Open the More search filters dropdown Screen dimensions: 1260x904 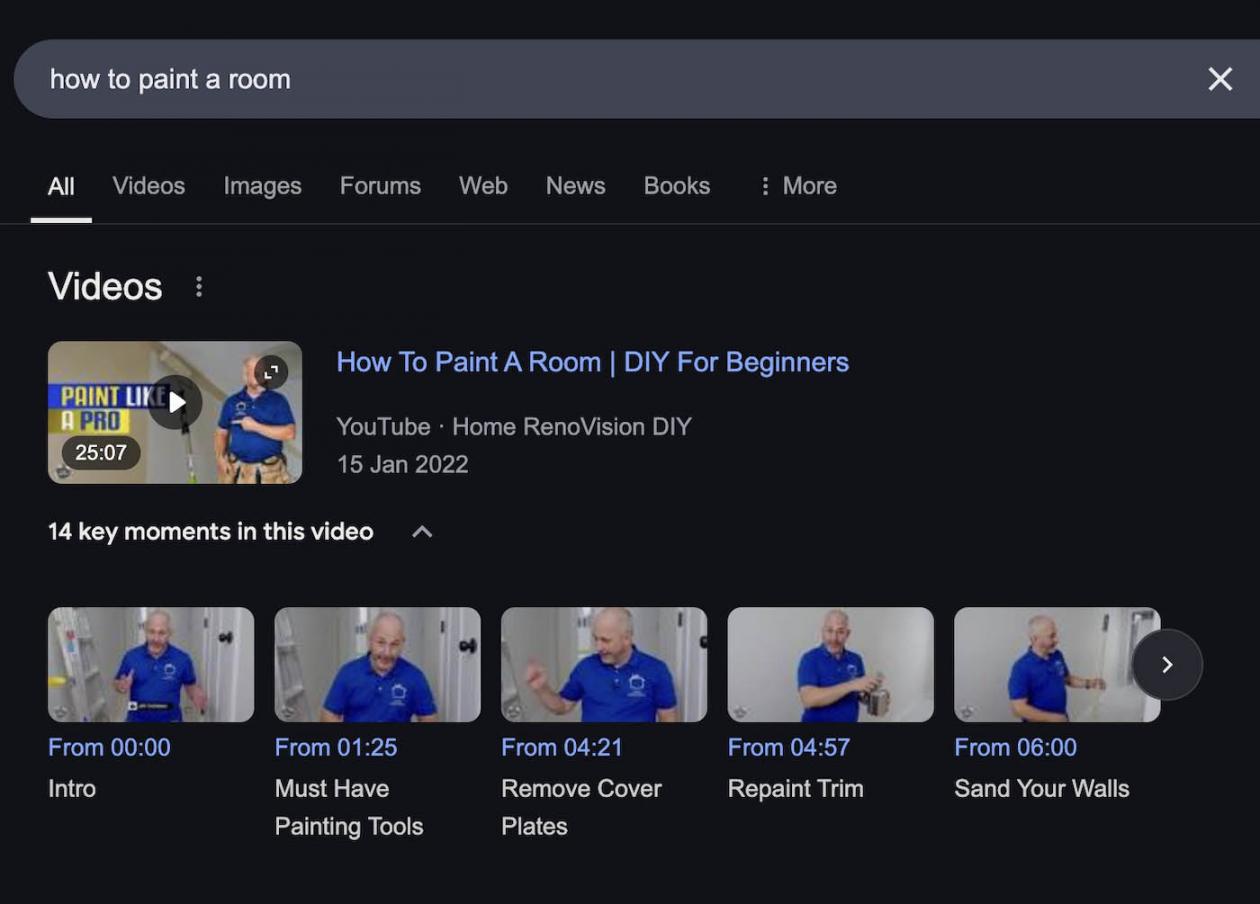point(797,186)
